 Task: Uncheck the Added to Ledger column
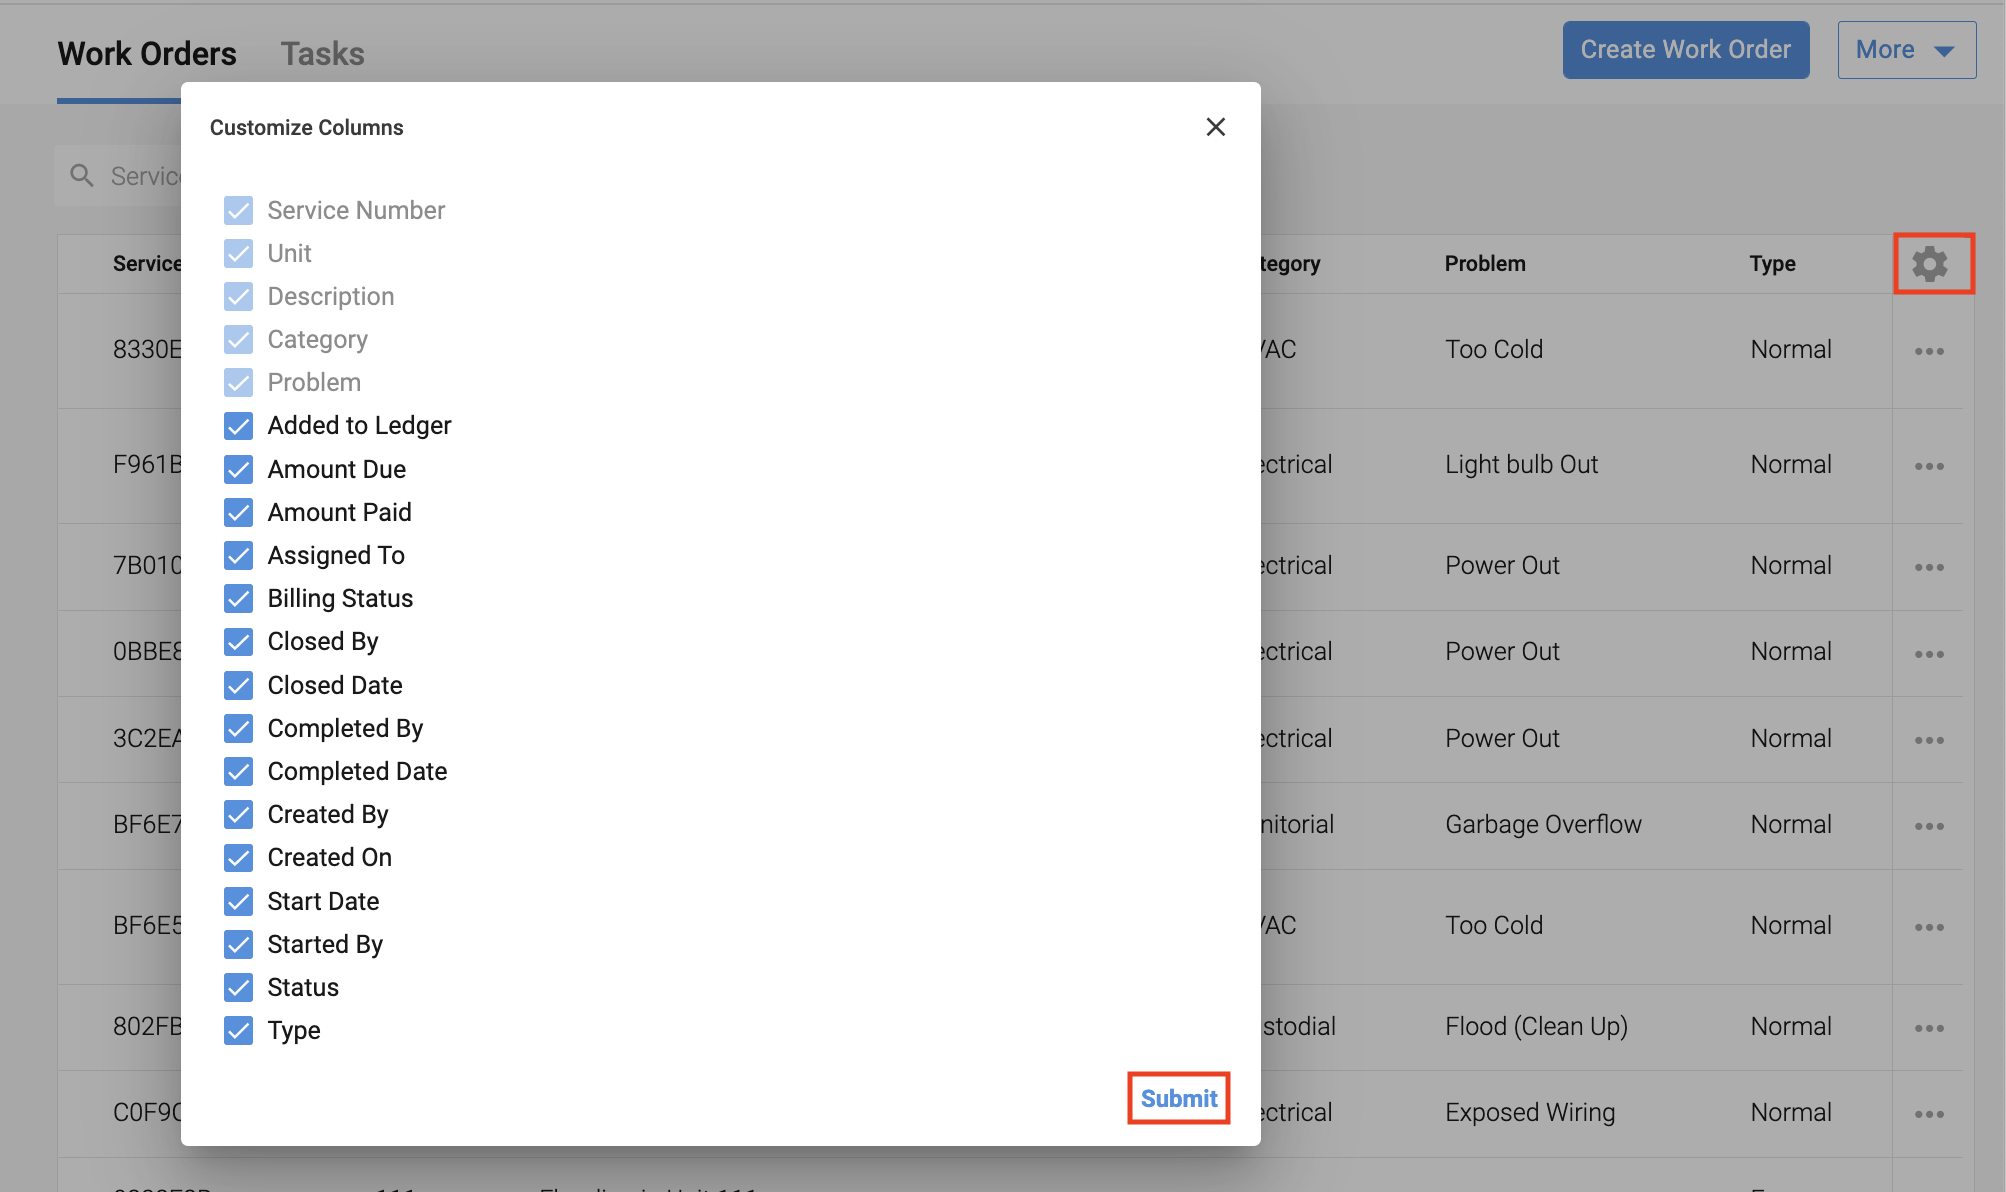coord(239,426)
